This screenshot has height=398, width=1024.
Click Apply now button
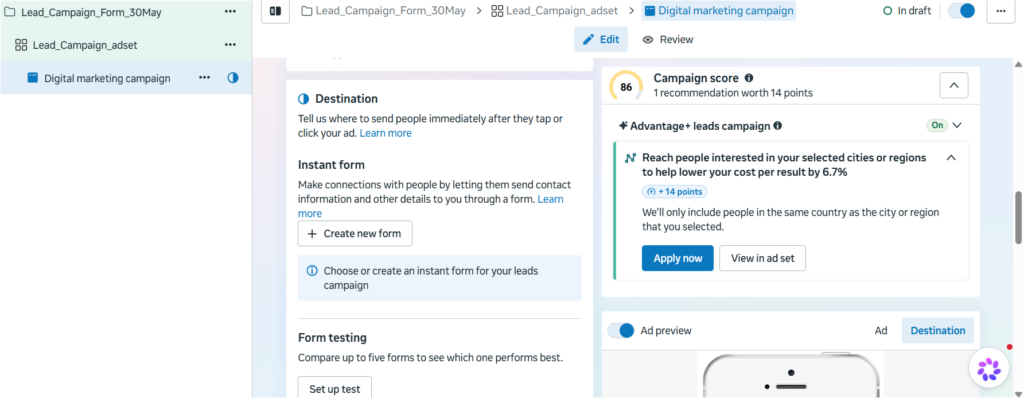(677, 258)
